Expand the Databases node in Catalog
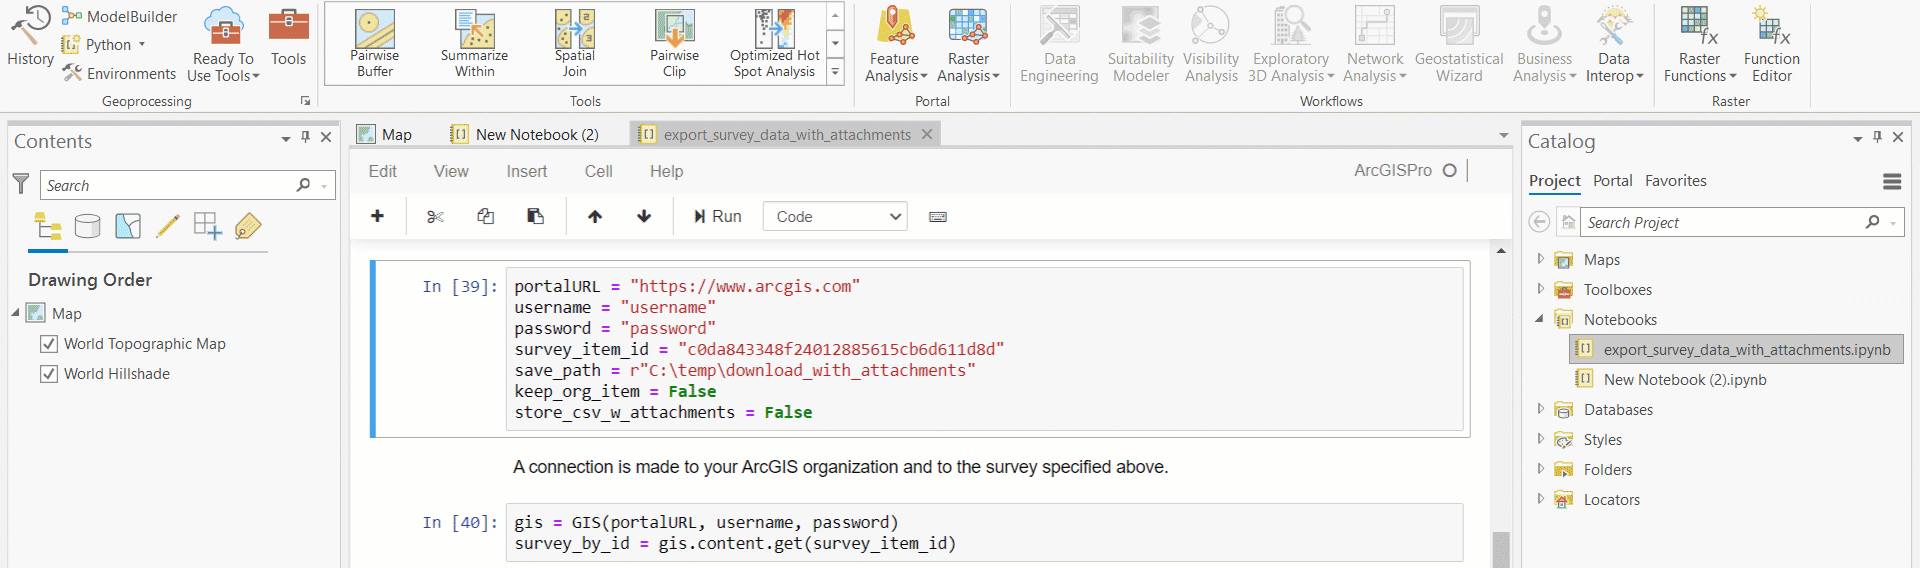 coord(1540,409)
